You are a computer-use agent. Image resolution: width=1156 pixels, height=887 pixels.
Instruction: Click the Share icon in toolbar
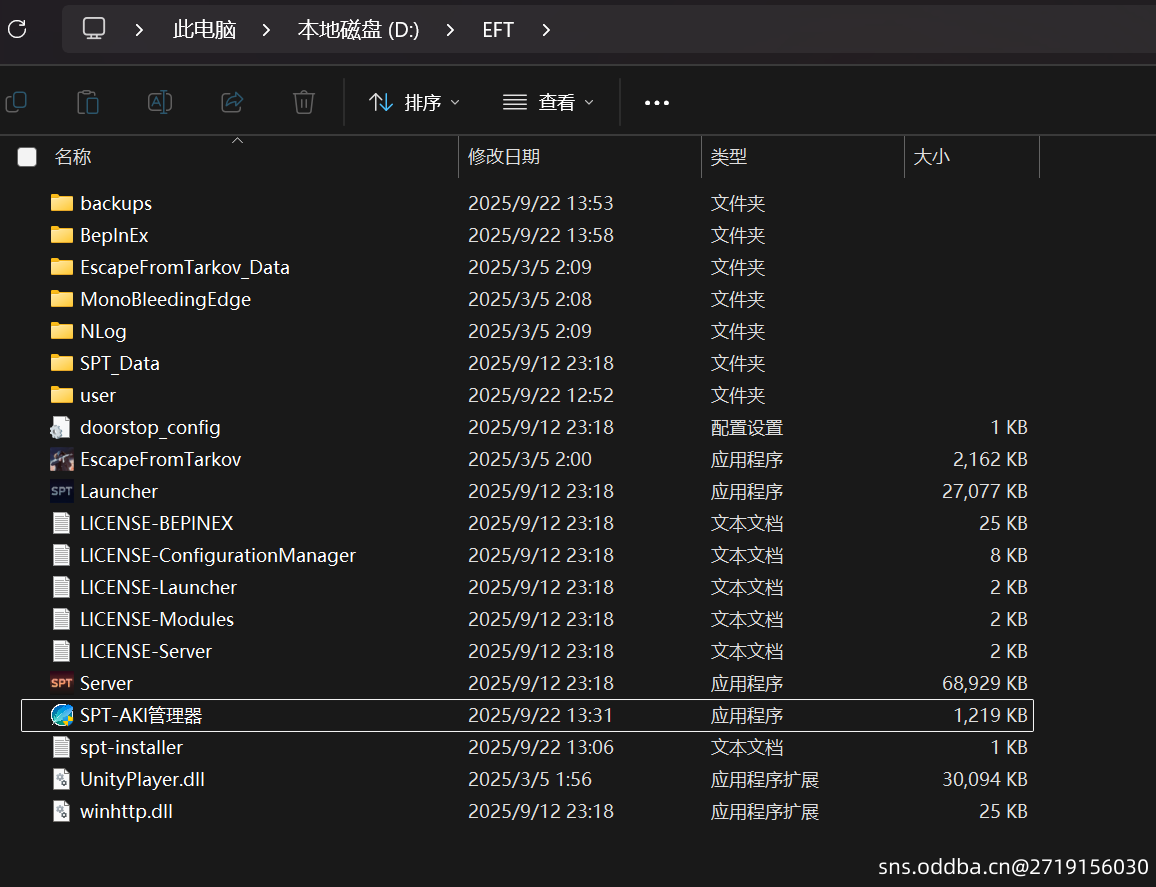coord(232,102)
